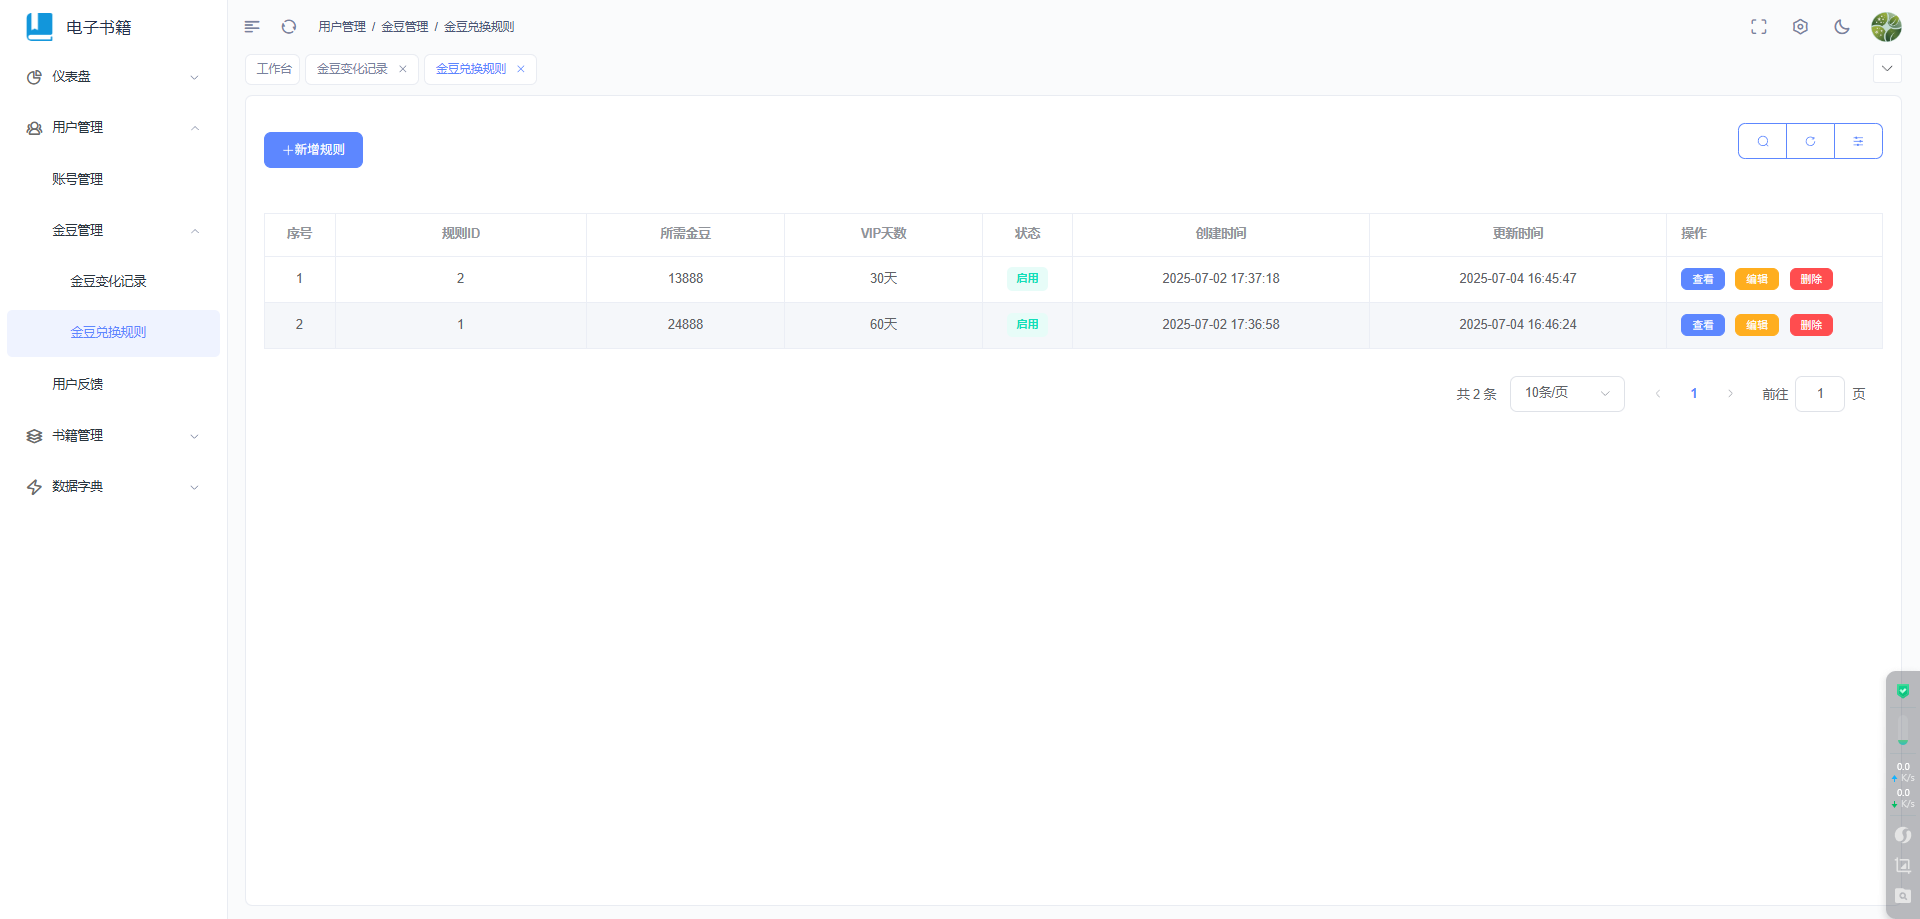Screen dimensions: 1920x919
Task: Open the column settings slider icon
Action: tap(1858, 141)
